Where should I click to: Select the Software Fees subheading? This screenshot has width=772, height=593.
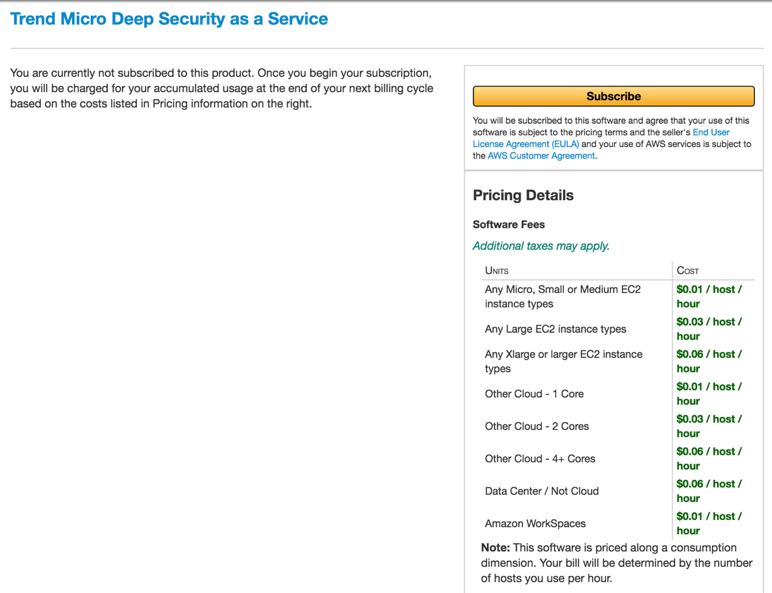(x=509, y=224)
